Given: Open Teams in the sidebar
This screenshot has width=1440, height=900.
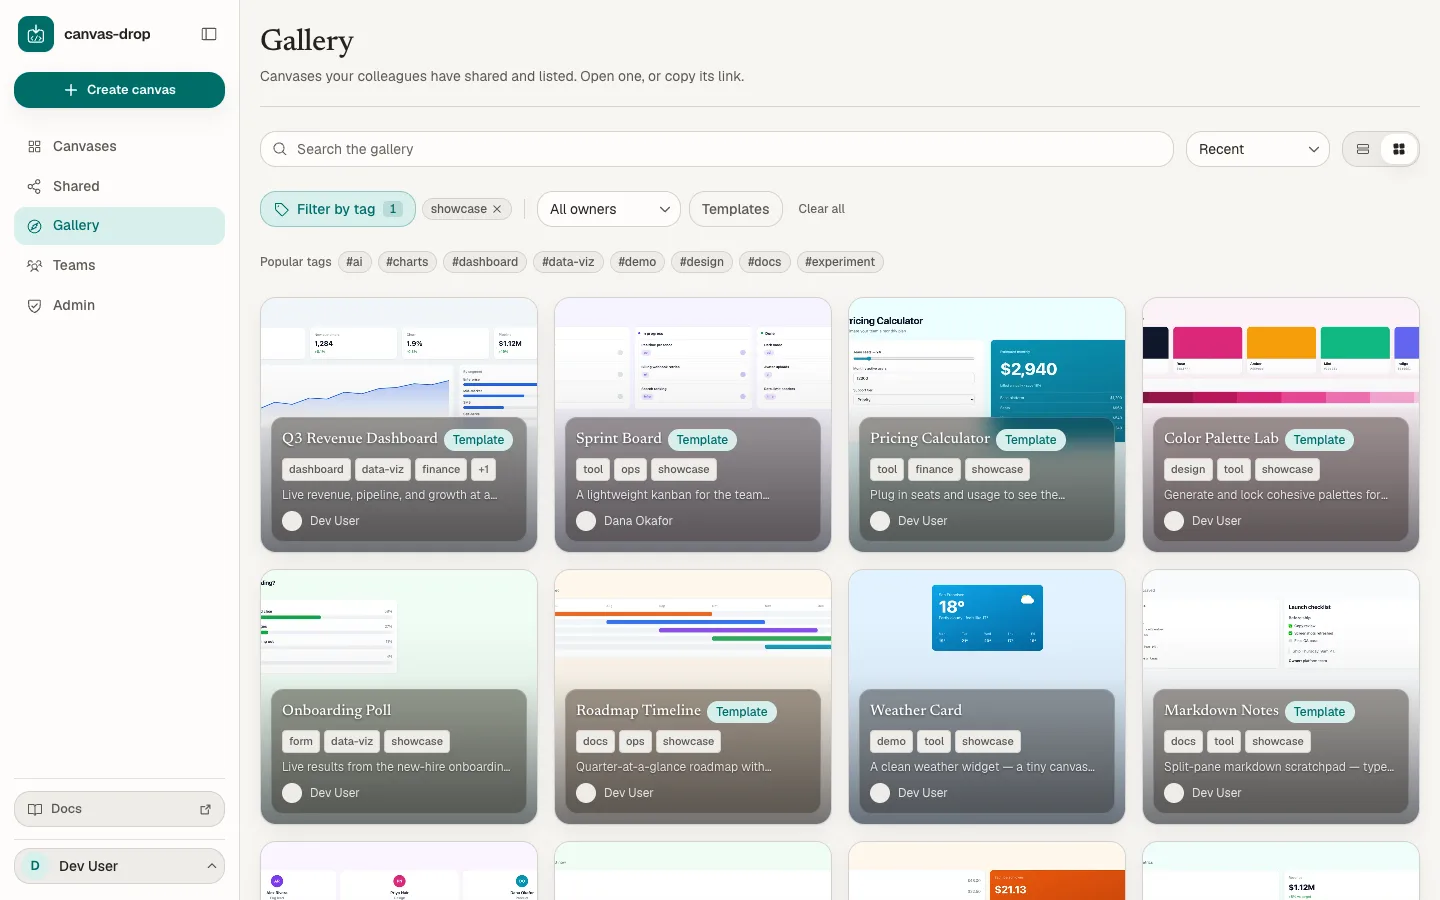Looking at the screenshot, I should 119,265.
